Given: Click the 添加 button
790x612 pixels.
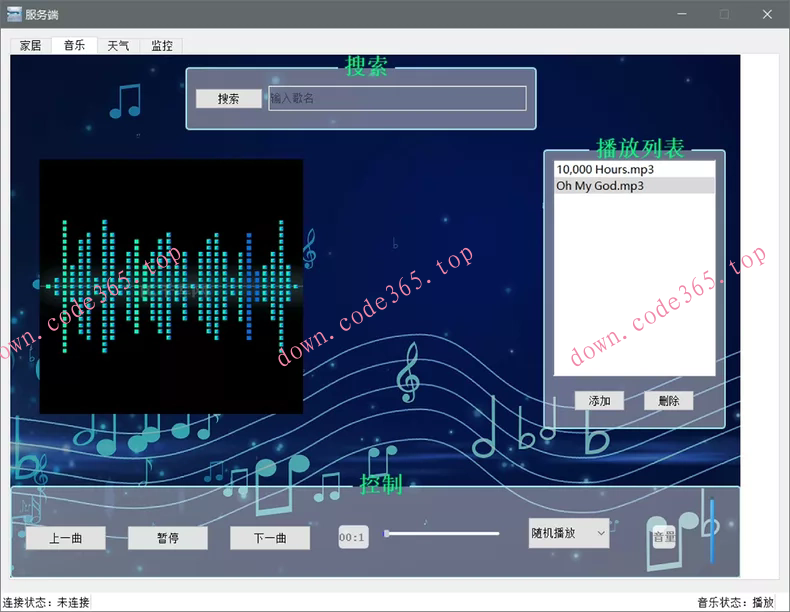Looking at the screenshot, I should click(x=600, y=401).
